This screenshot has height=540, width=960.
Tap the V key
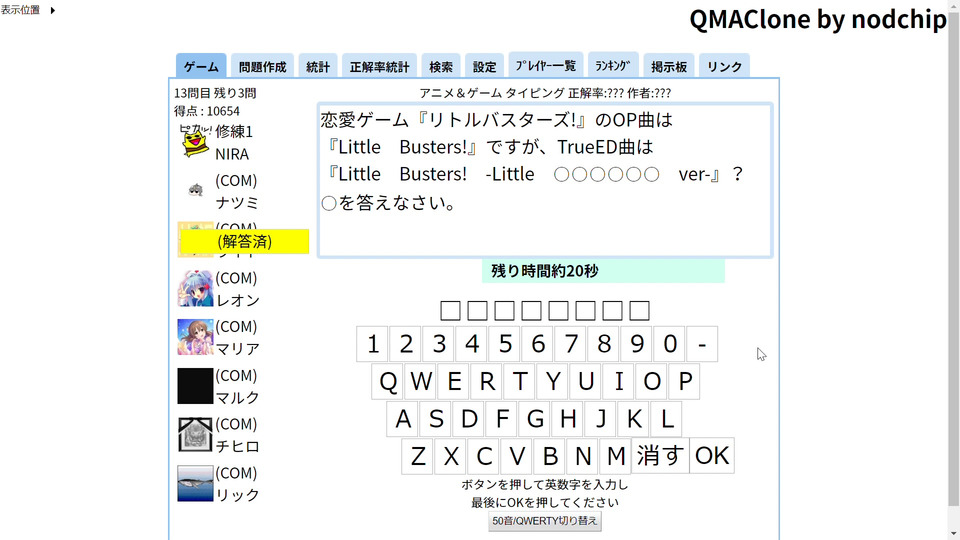(x=517, y=456)
